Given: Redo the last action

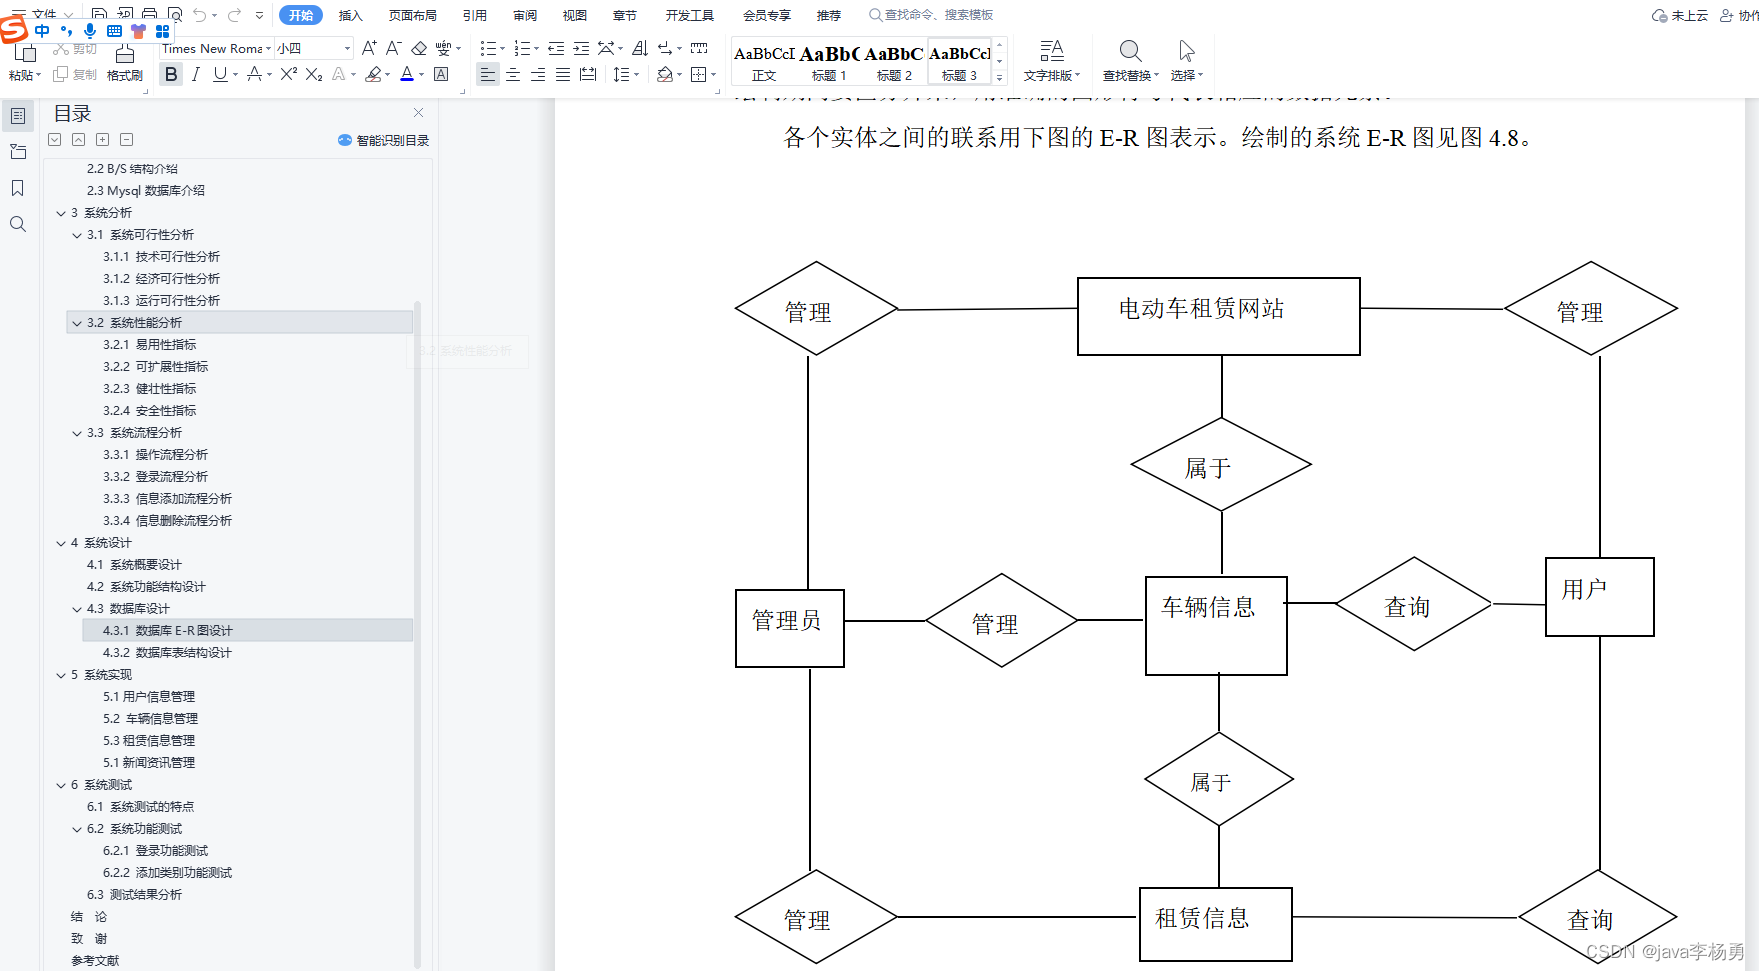Looking at the screenshot, I should [234, 15].
